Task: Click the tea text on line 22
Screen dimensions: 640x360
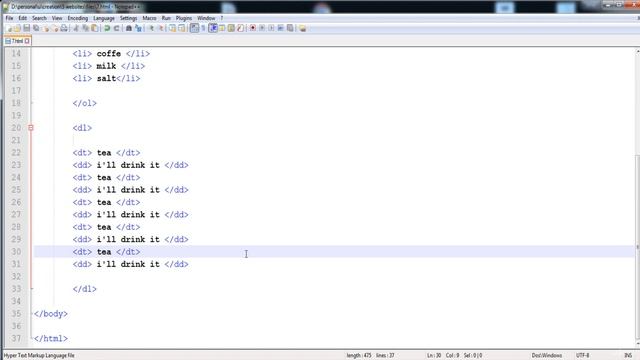Action: (x=104, y=153)
